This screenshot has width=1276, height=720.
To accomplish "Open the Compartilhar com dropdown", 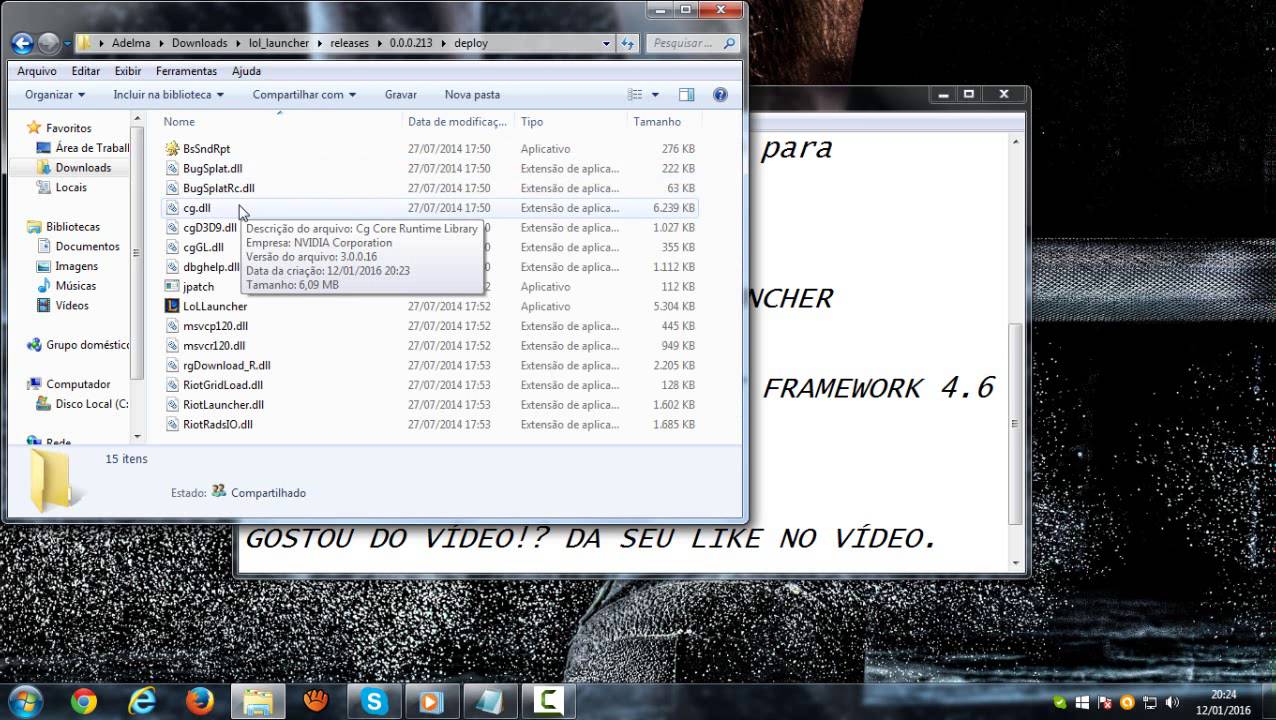I will tap(302, 94).
